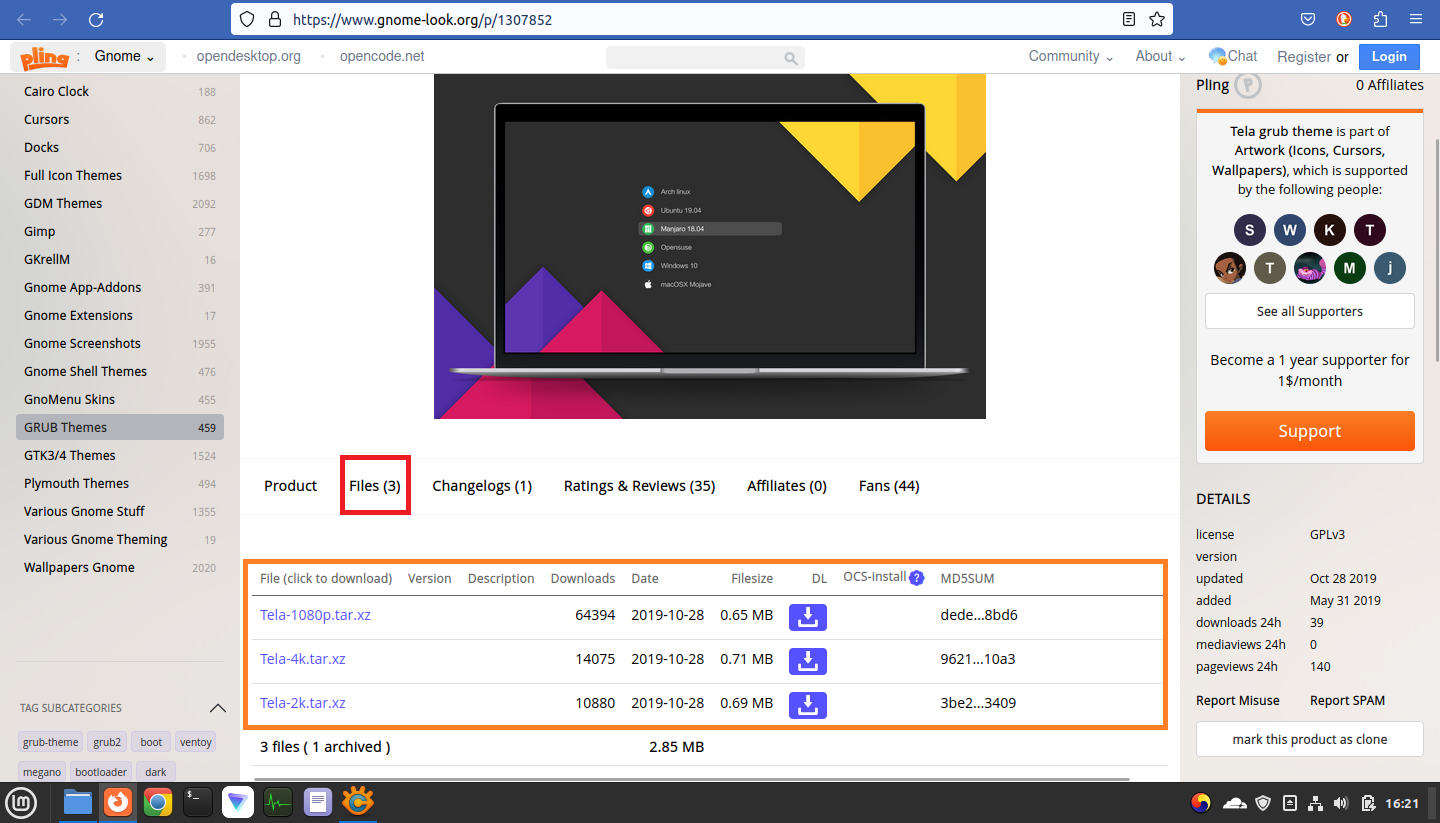Image resolution: width=1440 pixels, height=823 pixels.
Task: Launch Terminal from taskbar
Action: coord(197,802)
